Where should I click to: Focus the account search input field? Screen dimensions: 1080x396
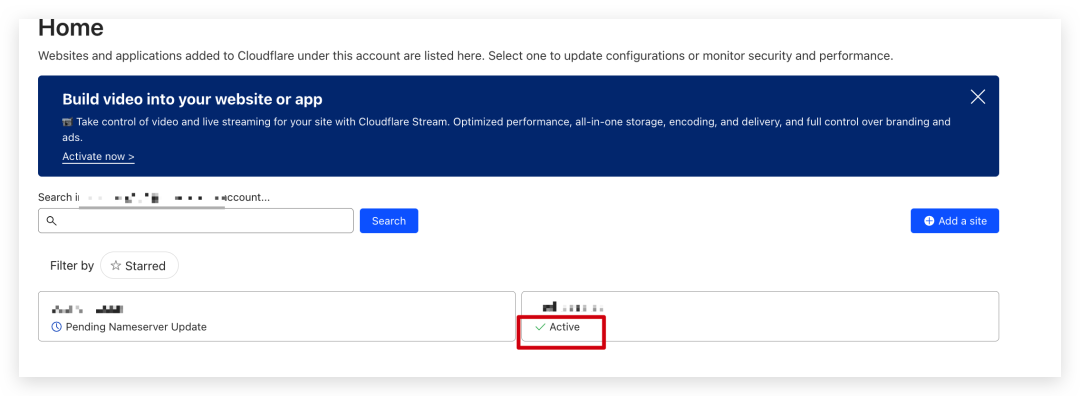coord(196,221)
